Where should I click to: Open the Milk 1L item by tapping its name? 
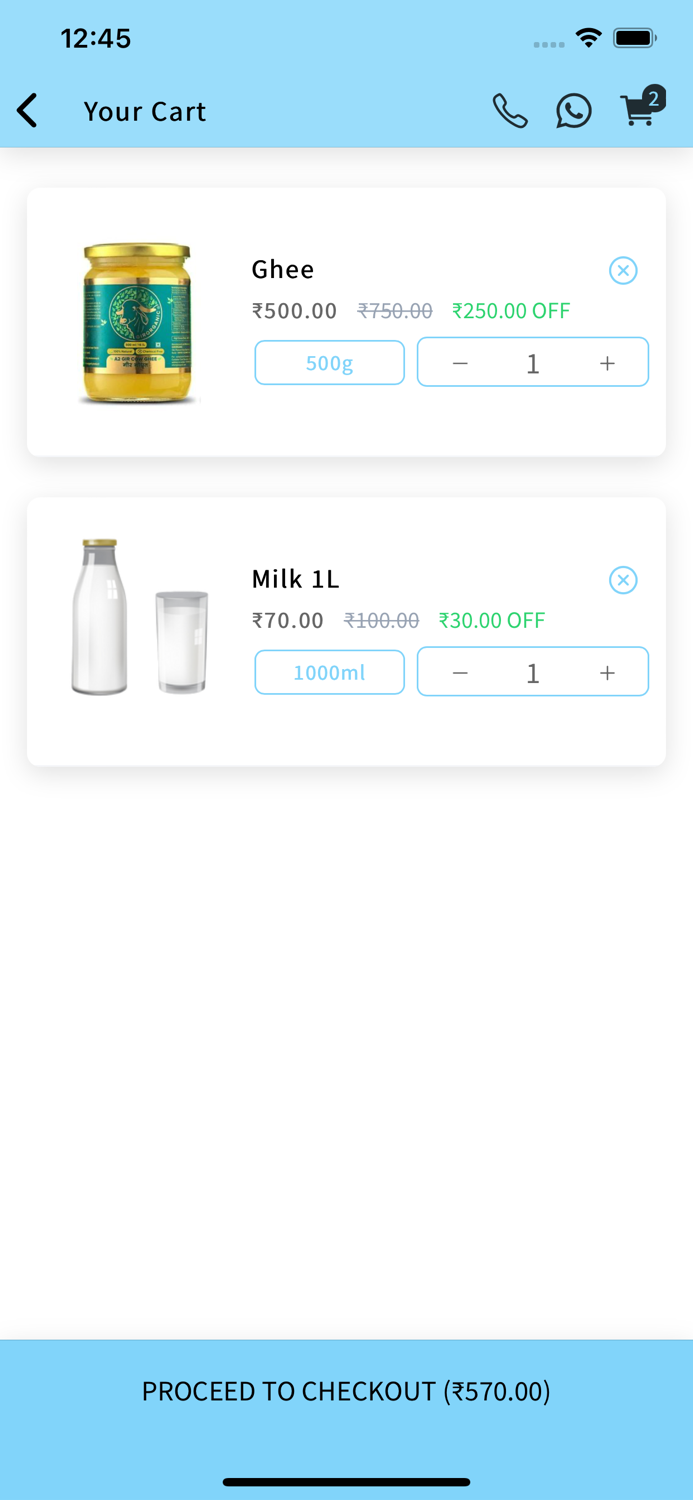click(x=296, y=579)
